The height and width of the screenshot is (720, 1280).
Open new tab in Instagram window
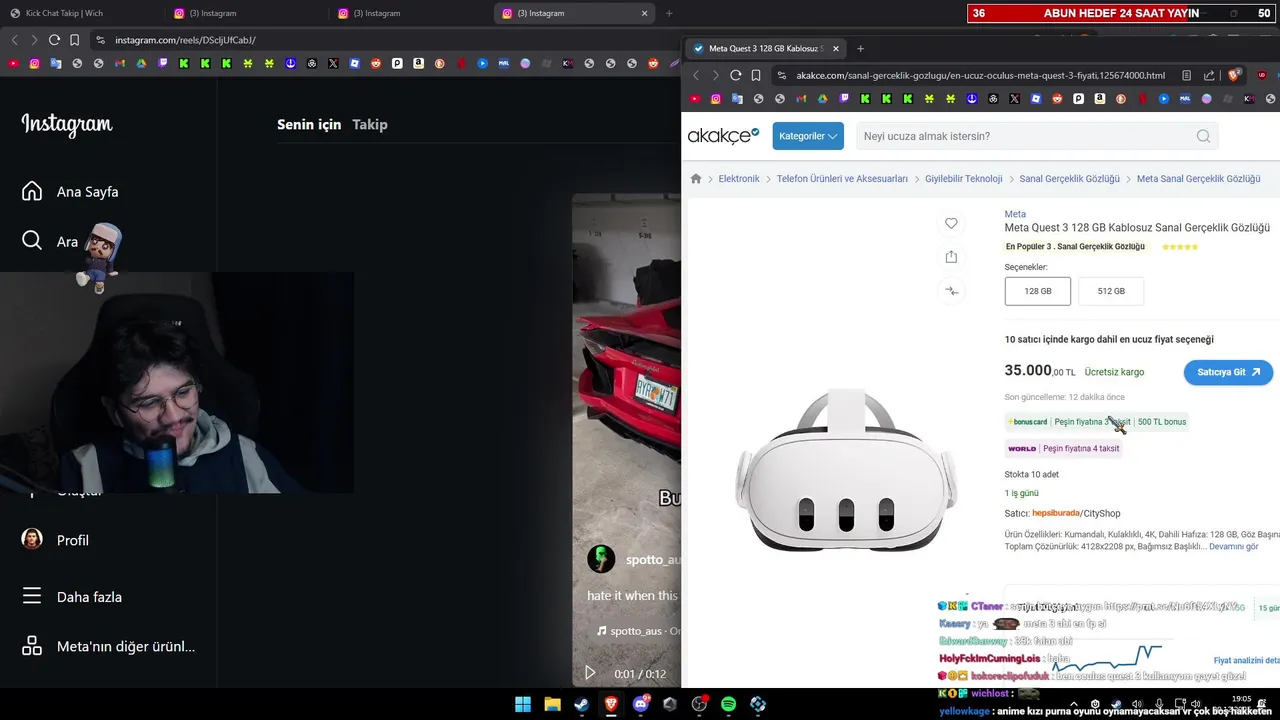(x=669, y=13)
